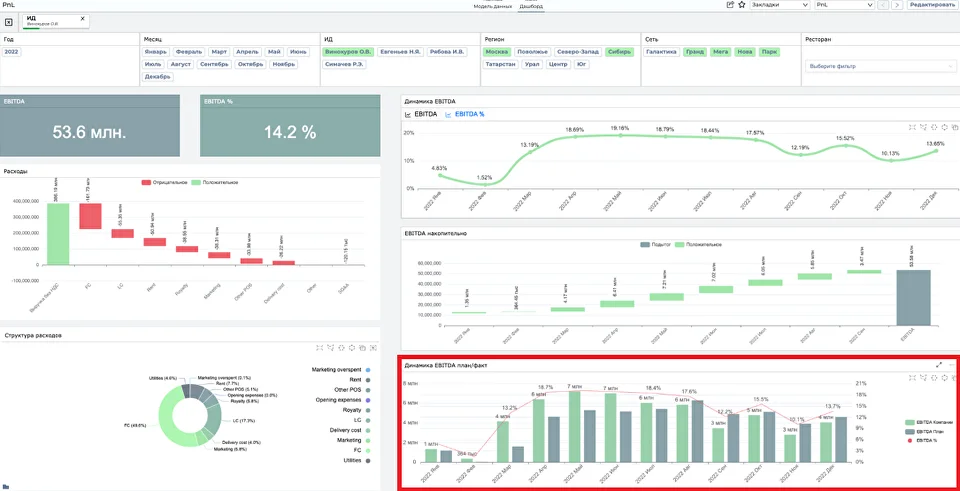Open the Закладки dropdown
Viewport: 960px width, 491px height.
pos(780,5)
